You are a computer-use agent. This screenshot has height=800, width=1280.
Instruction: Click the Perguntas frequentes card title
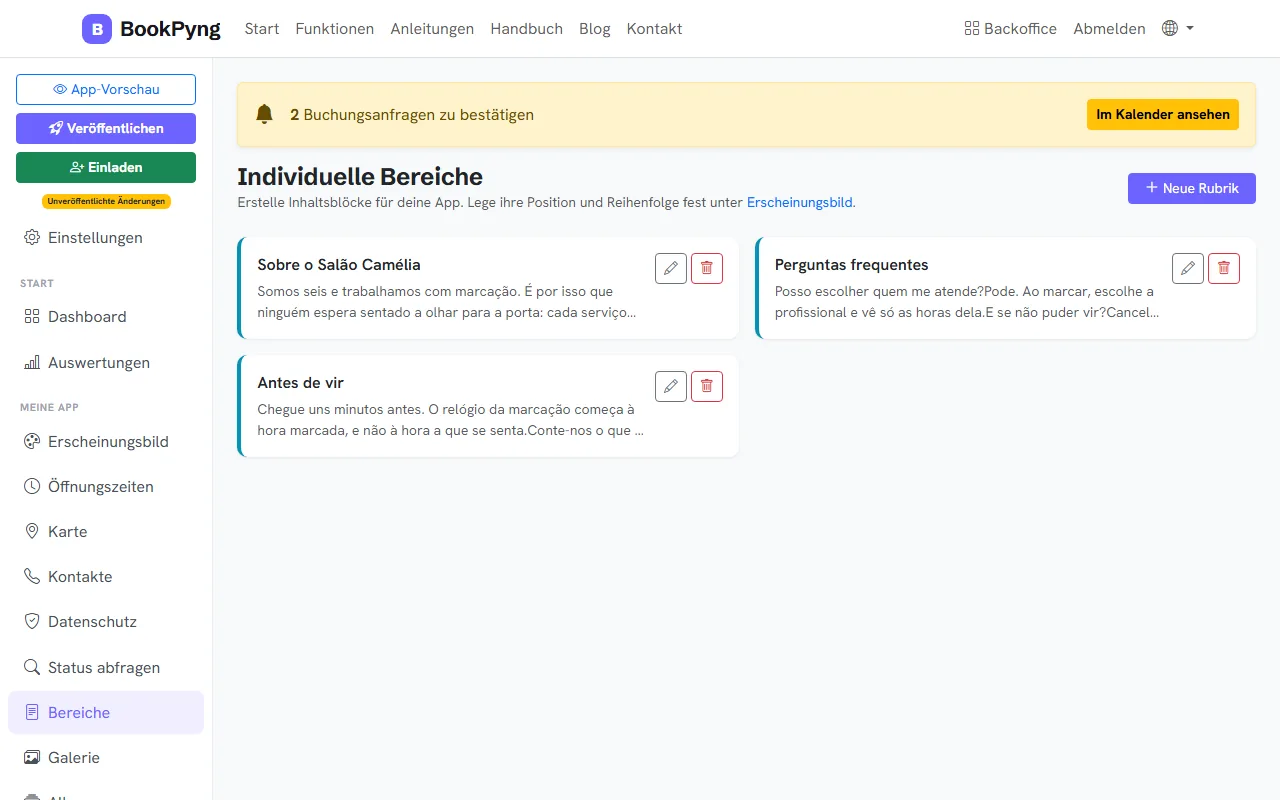coord(852,265)
